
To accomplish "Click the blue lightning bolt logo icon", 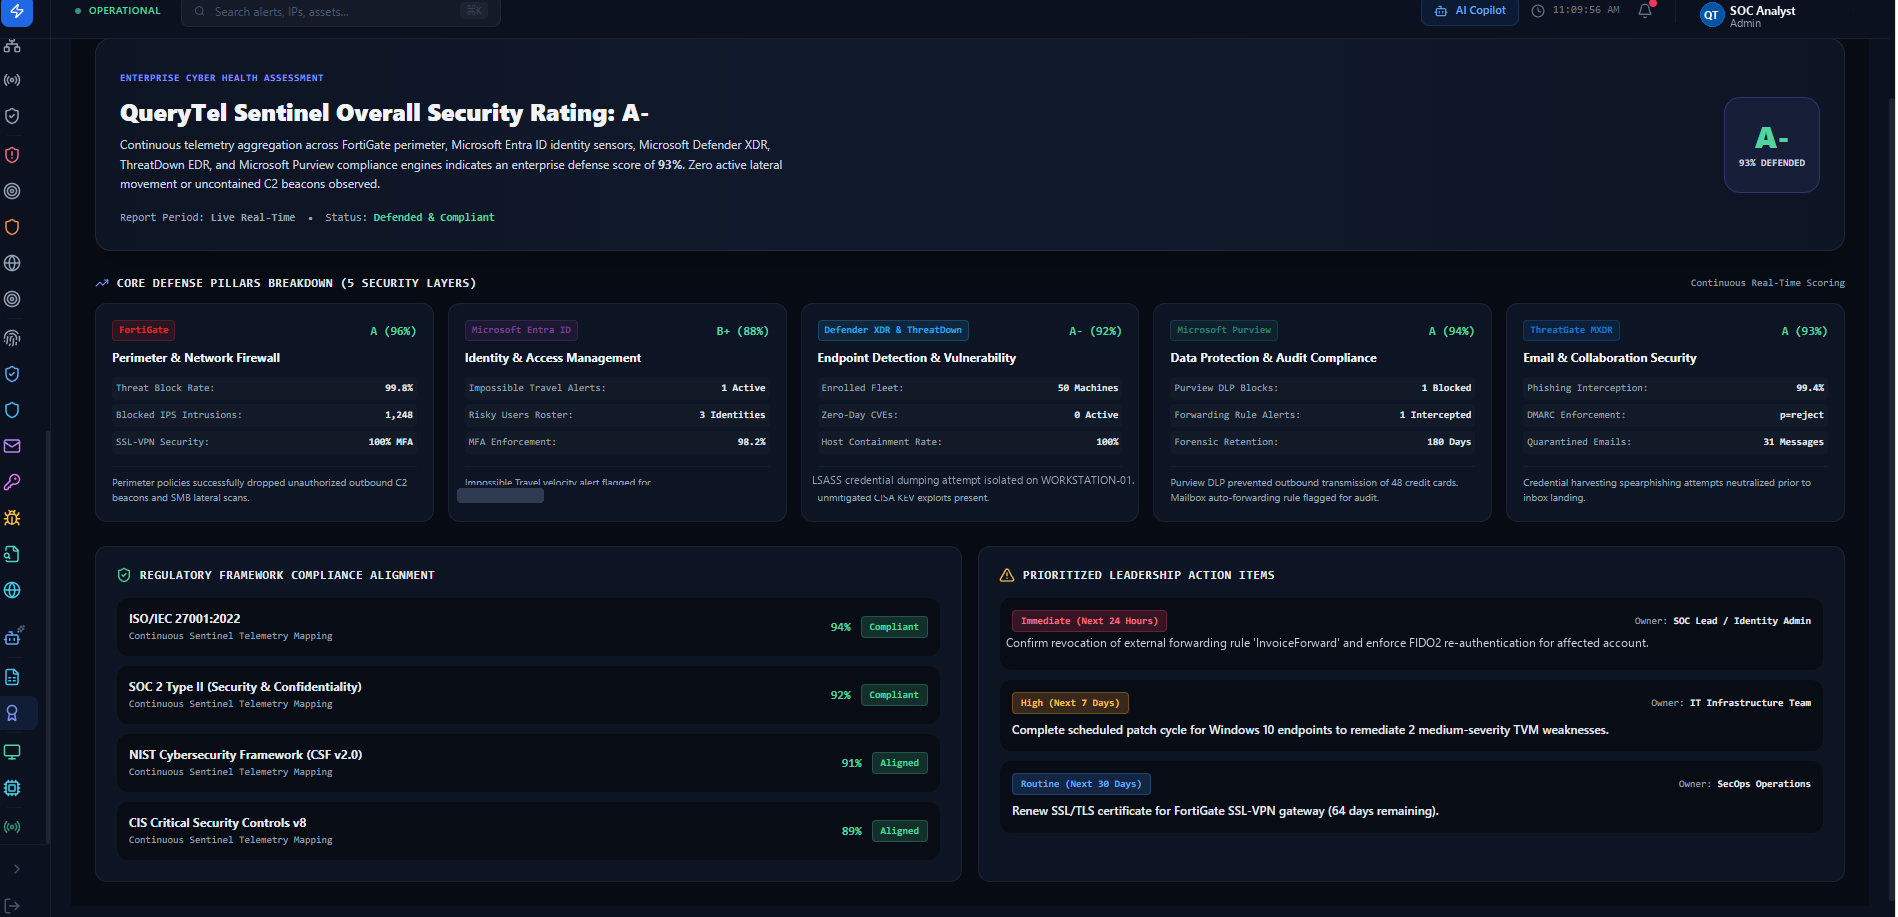I will [x=16, y=11].
